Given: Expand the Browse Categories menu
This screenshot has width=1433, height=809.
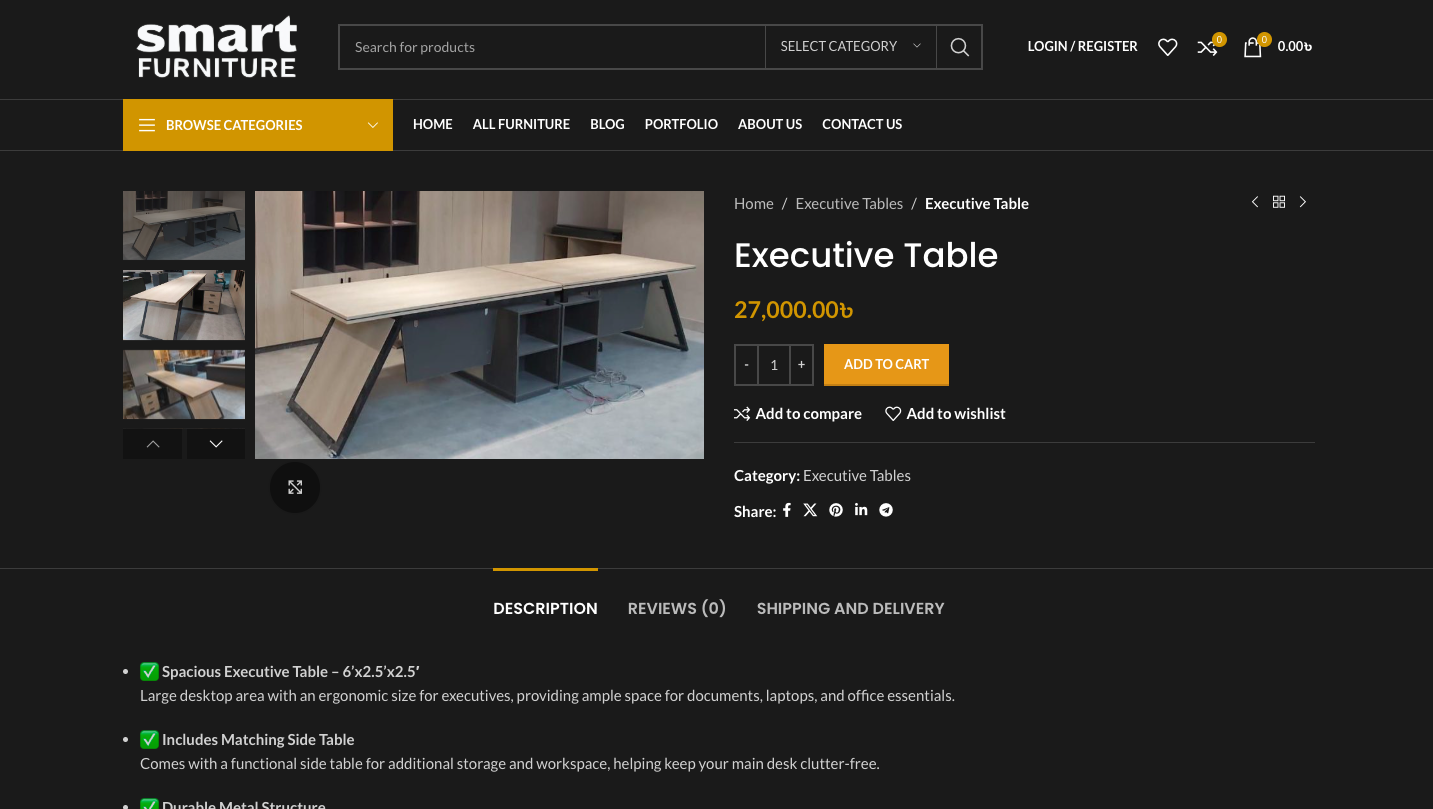Looking at the screenshot, I should click(x=258, y=125).
